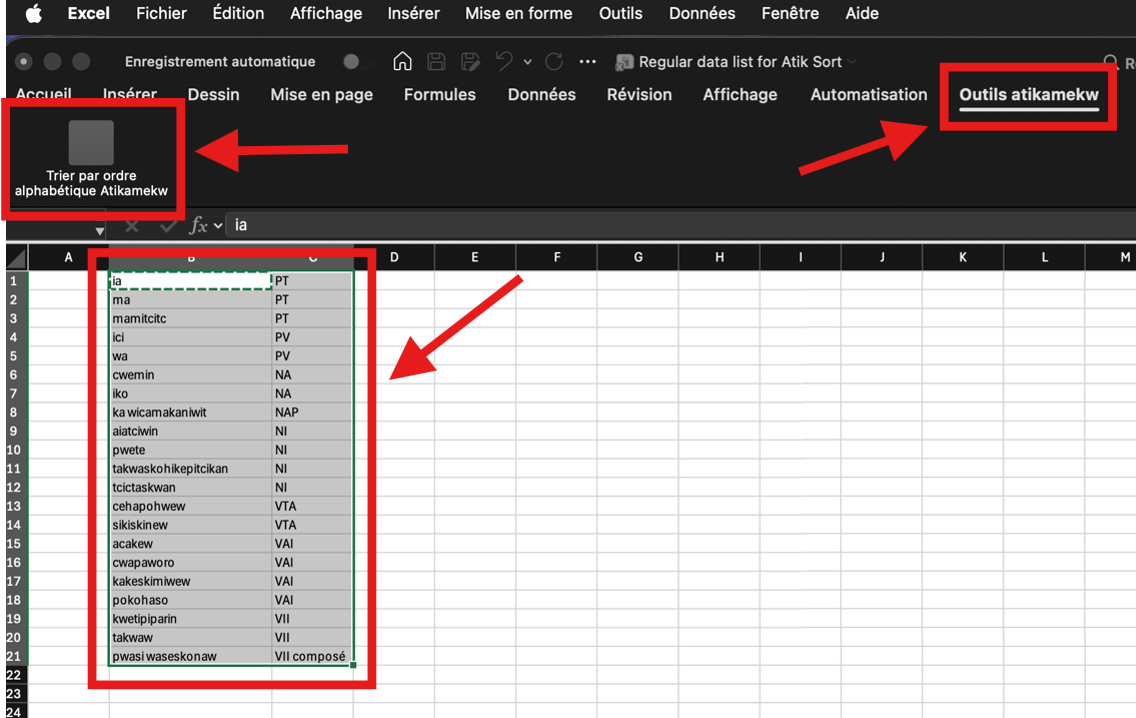Image resolution: width=1136 pixels, height=718 pixels.
Task: Cancel formula entry with the X icon
Action: tap(132, 226)
